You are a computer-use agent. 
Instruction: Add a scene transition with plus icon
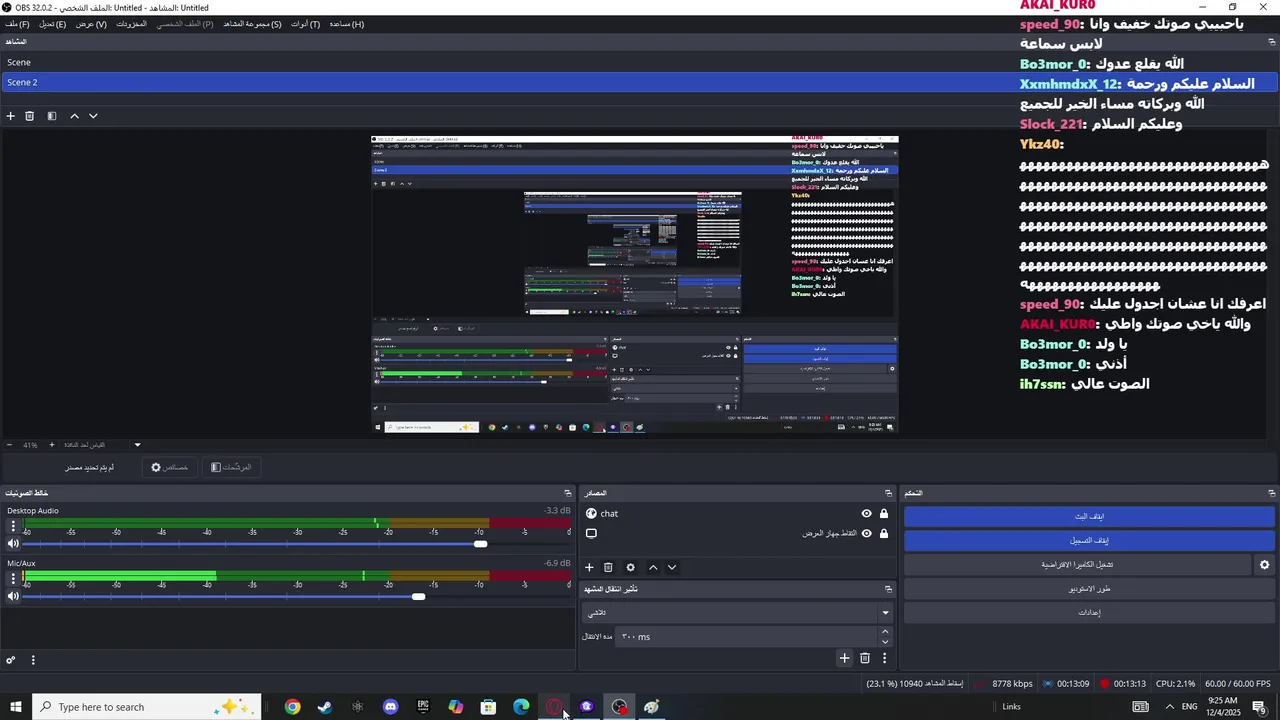point(844,658)
